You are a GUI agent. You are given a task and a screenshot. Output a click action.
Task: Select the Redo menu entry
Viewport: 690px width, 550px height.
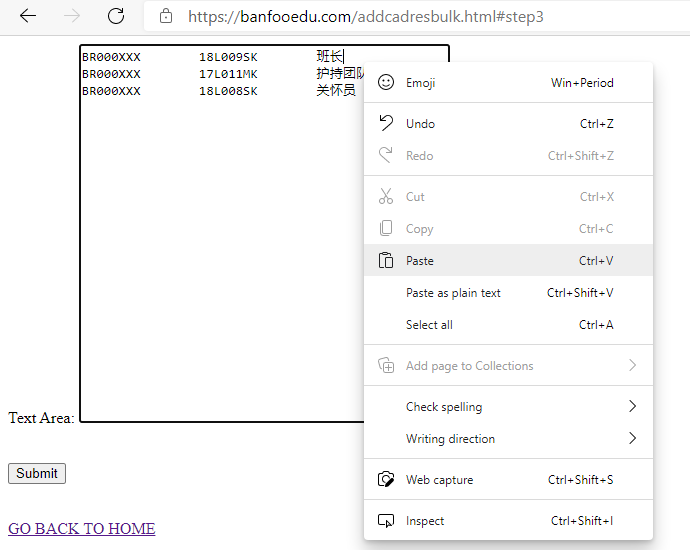[420, 156]
